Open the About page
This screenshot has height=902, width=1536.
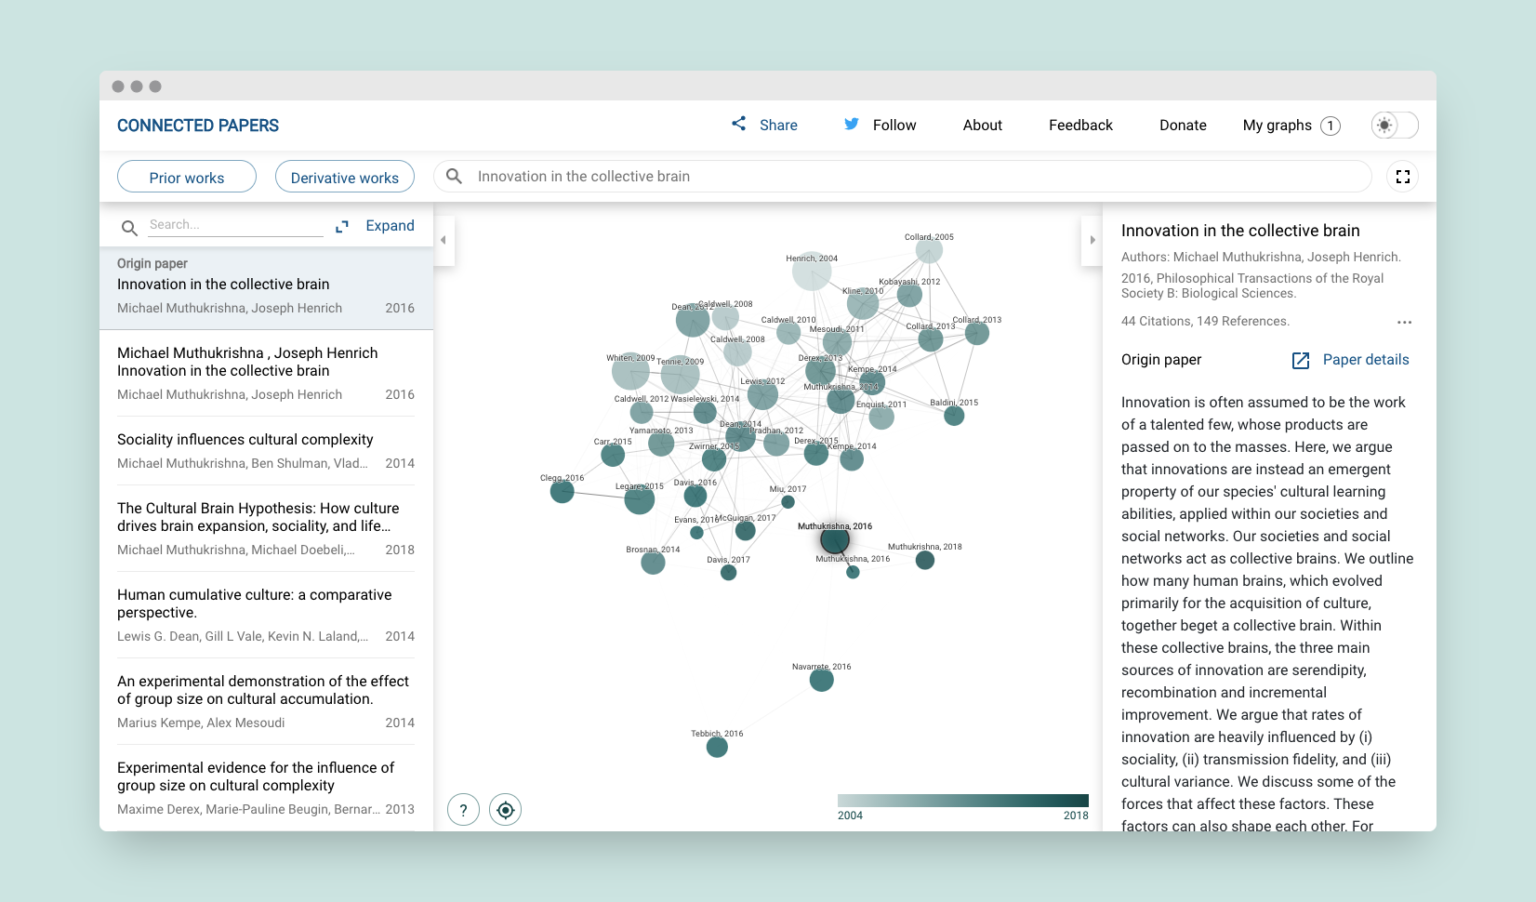(x=982, y=125)
